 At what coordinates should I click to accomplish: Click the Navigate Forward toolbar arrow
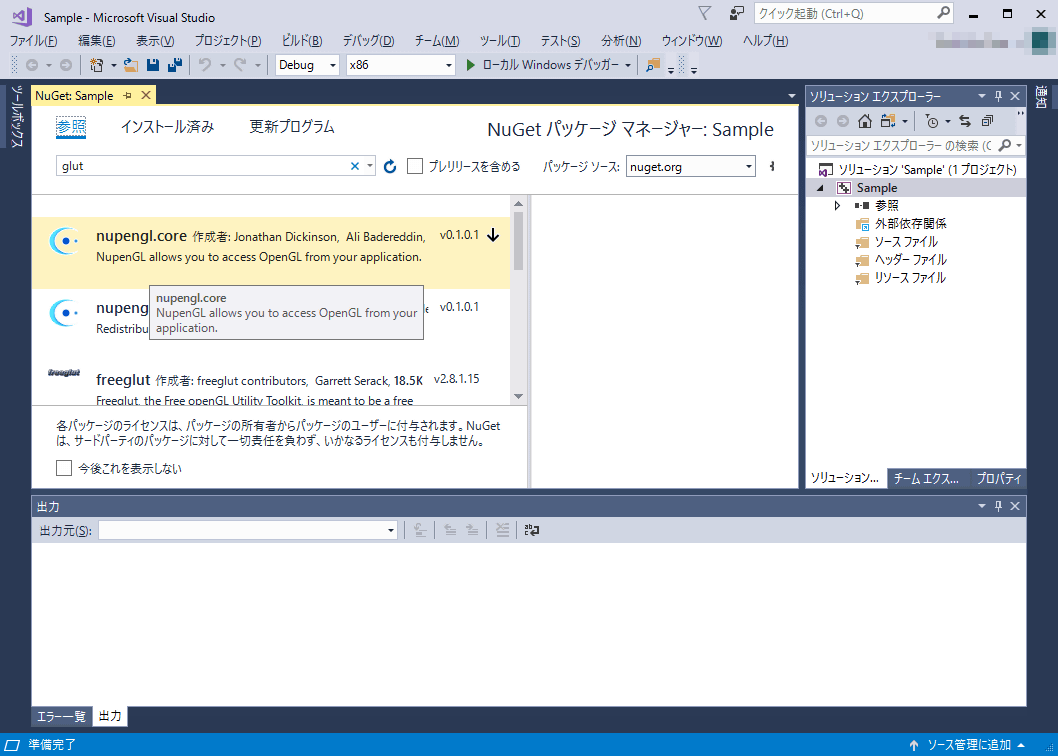click(65, 65)
